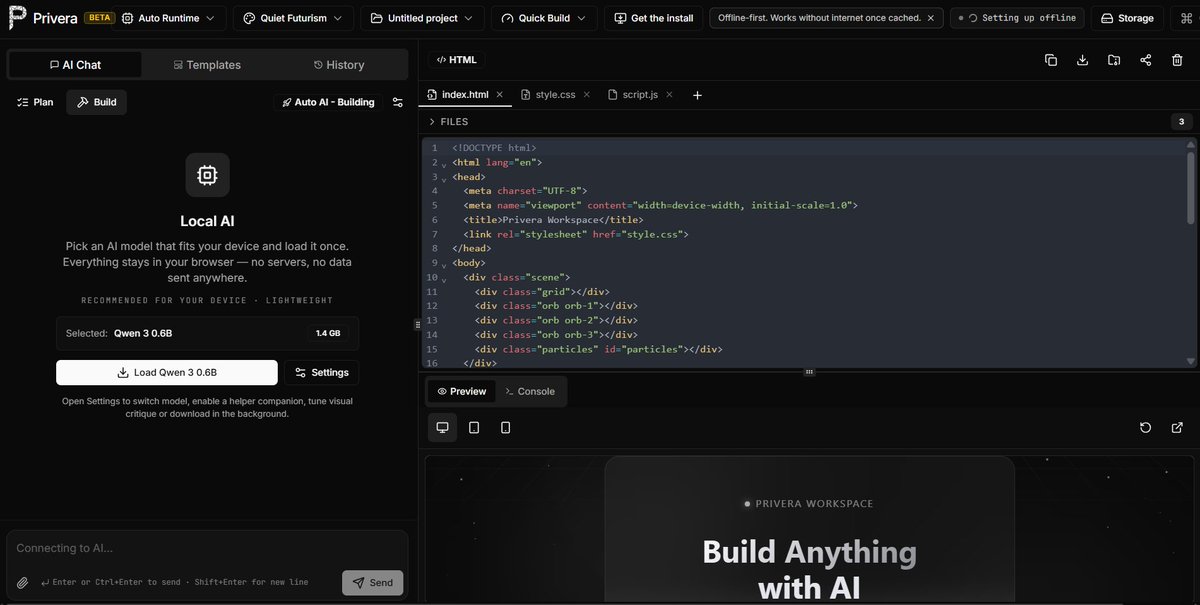The image size is (1200, 605).
Task: Open the AI options sliders icon
Action: (398, 102)
